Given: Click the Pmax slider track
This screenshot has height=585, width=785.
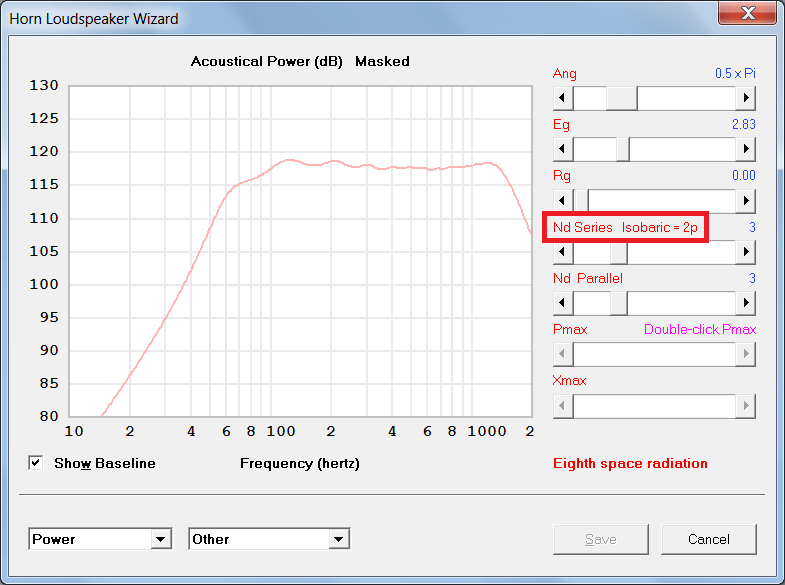Looking at the screenshot, I should [654, 354].
